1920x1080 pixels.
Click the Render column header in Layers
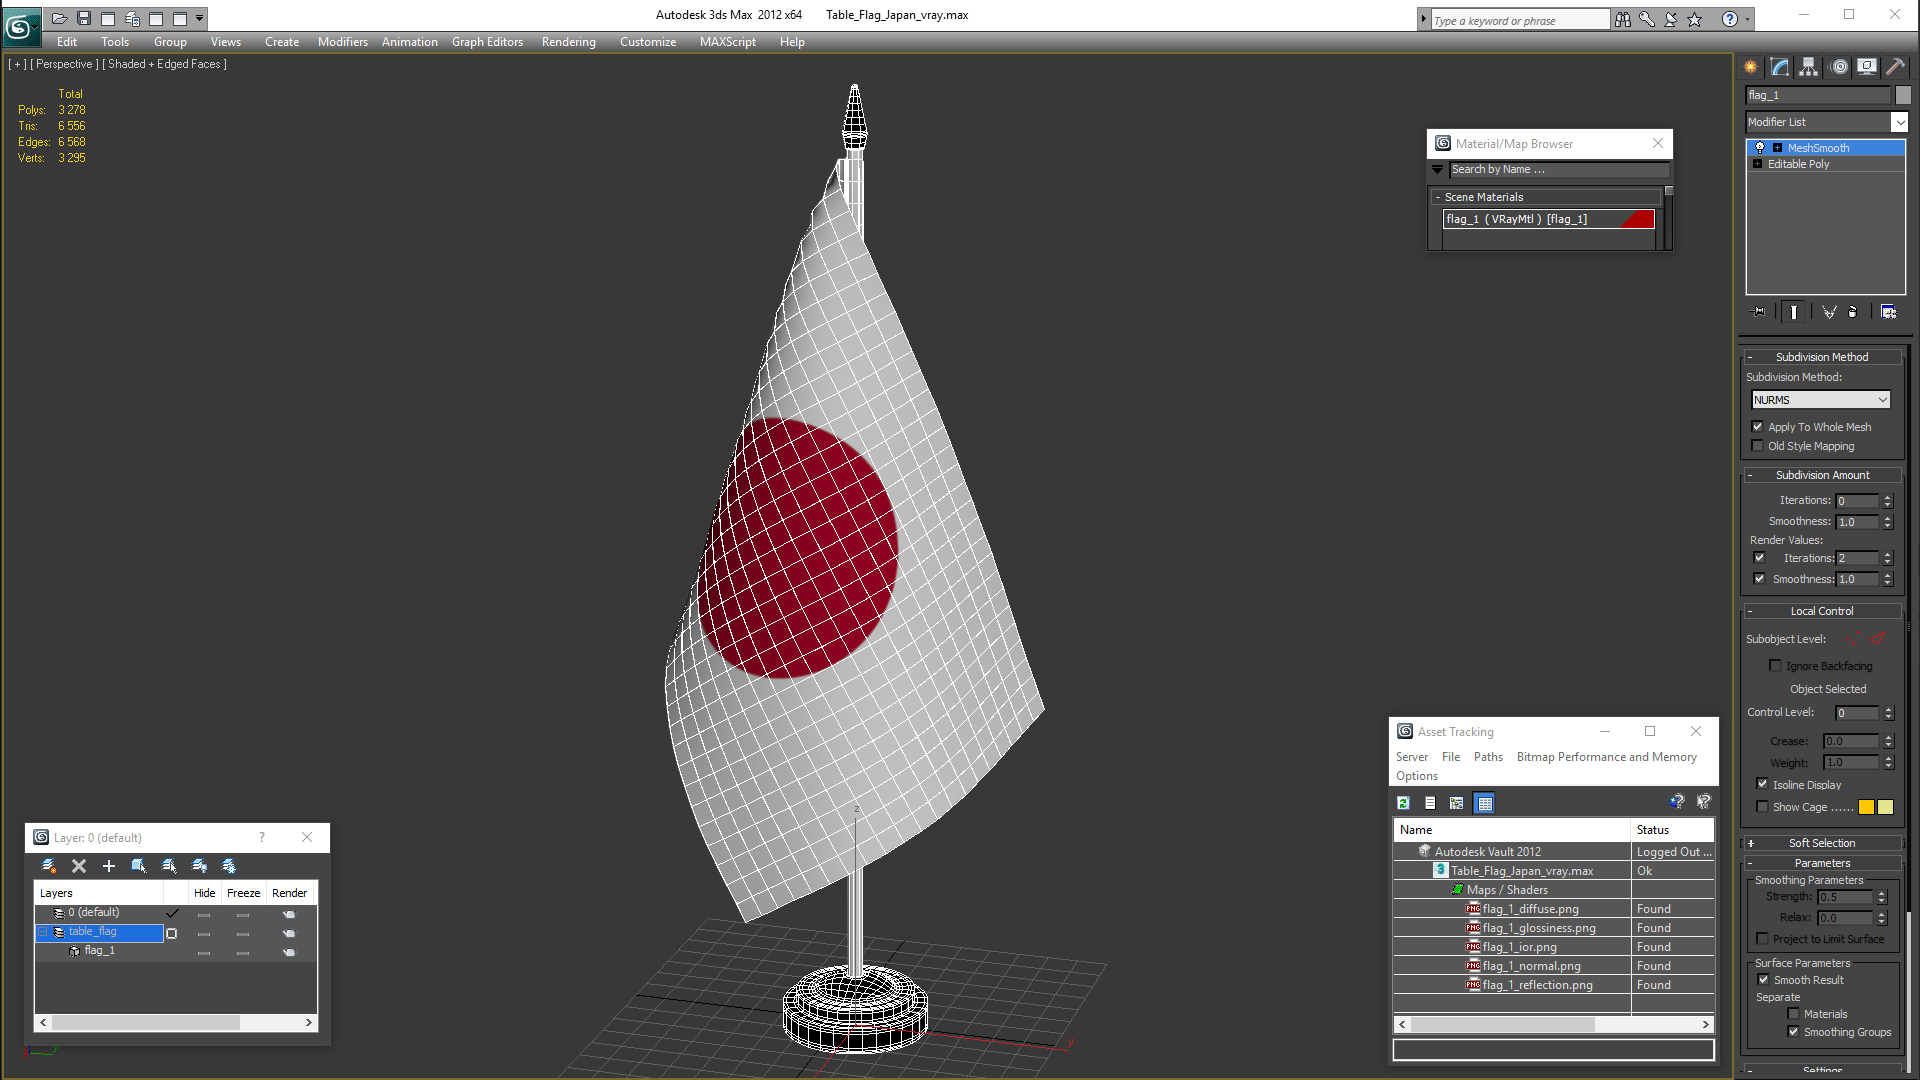click(x=290, y=893)
